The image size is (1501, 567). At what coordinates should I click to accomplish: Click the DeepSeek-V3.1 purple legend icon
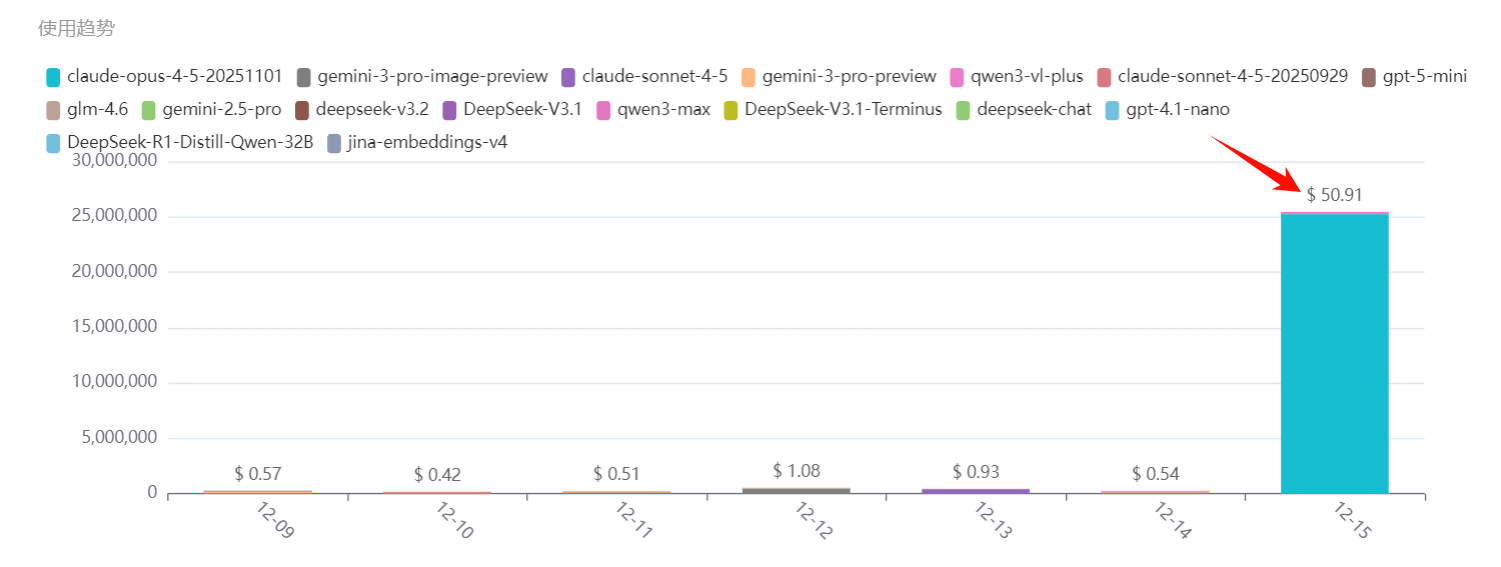tap(449, 109)
